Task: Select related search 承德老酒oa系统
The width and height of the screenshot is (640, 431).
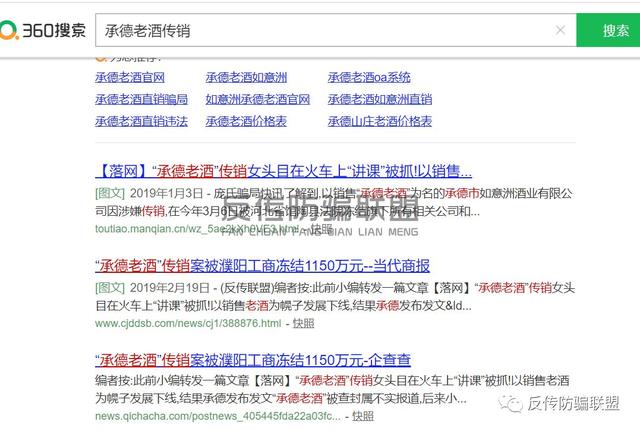Action: [369, 78]
